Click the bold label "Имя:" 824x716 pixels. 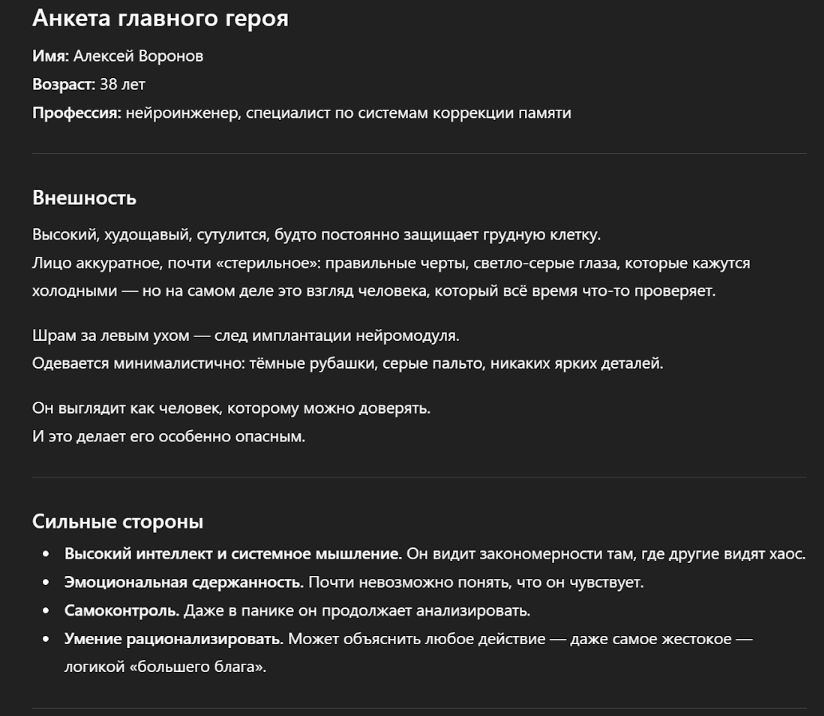tap(50, 56)
